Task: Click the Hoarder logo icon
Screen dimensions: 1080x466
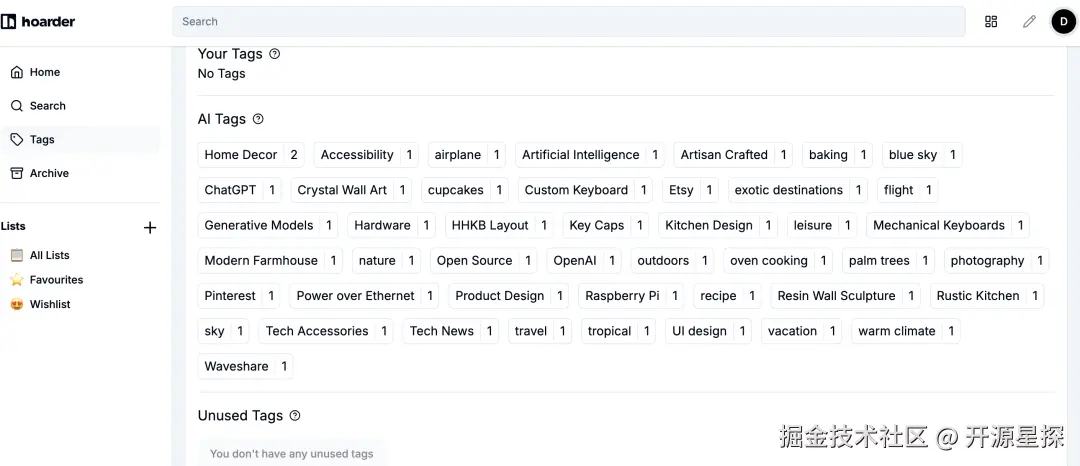Action: (9, 21)
